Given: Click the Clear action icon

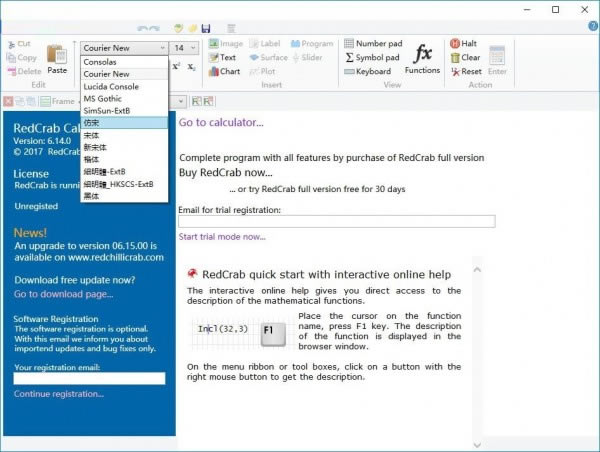Looking at the screenshot, I should click(x=455, y=58).
